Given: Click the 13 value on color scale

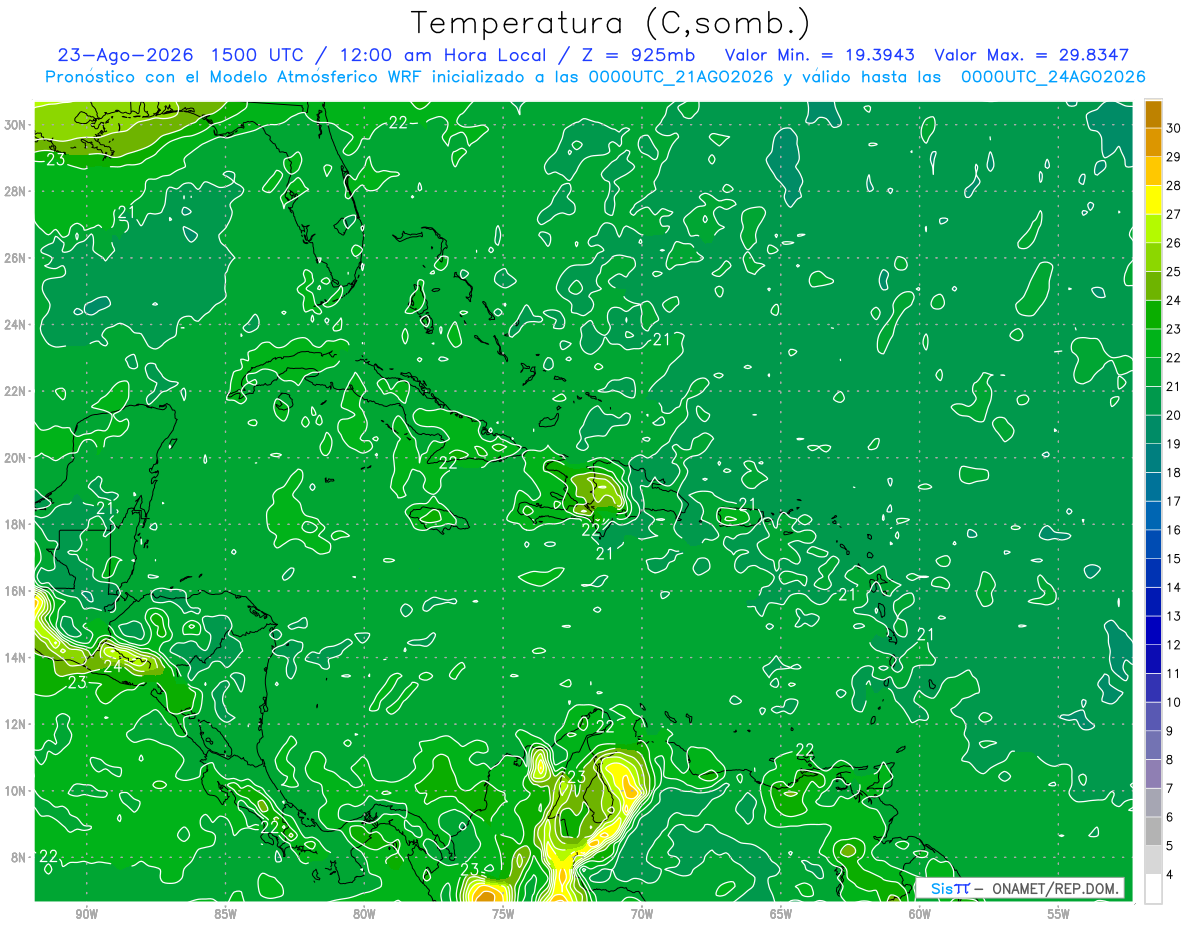Looking at the screenshot, I should pyautogui.click(x=1174, y=616).
